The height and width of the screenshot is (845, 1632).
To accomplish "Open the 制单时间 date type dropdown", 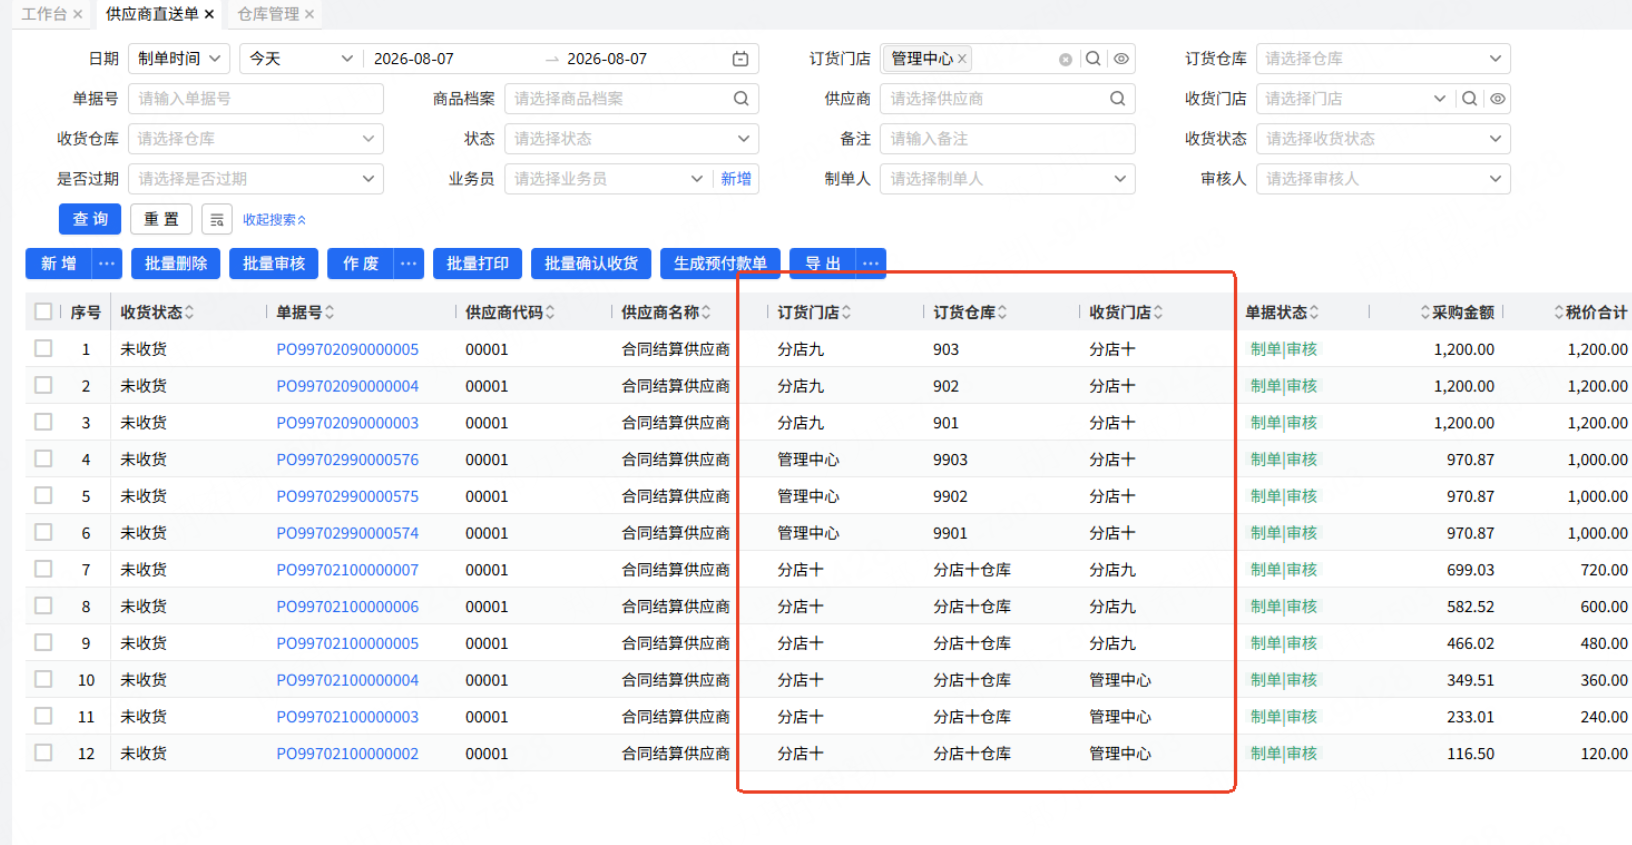I will tap(179, 59).
